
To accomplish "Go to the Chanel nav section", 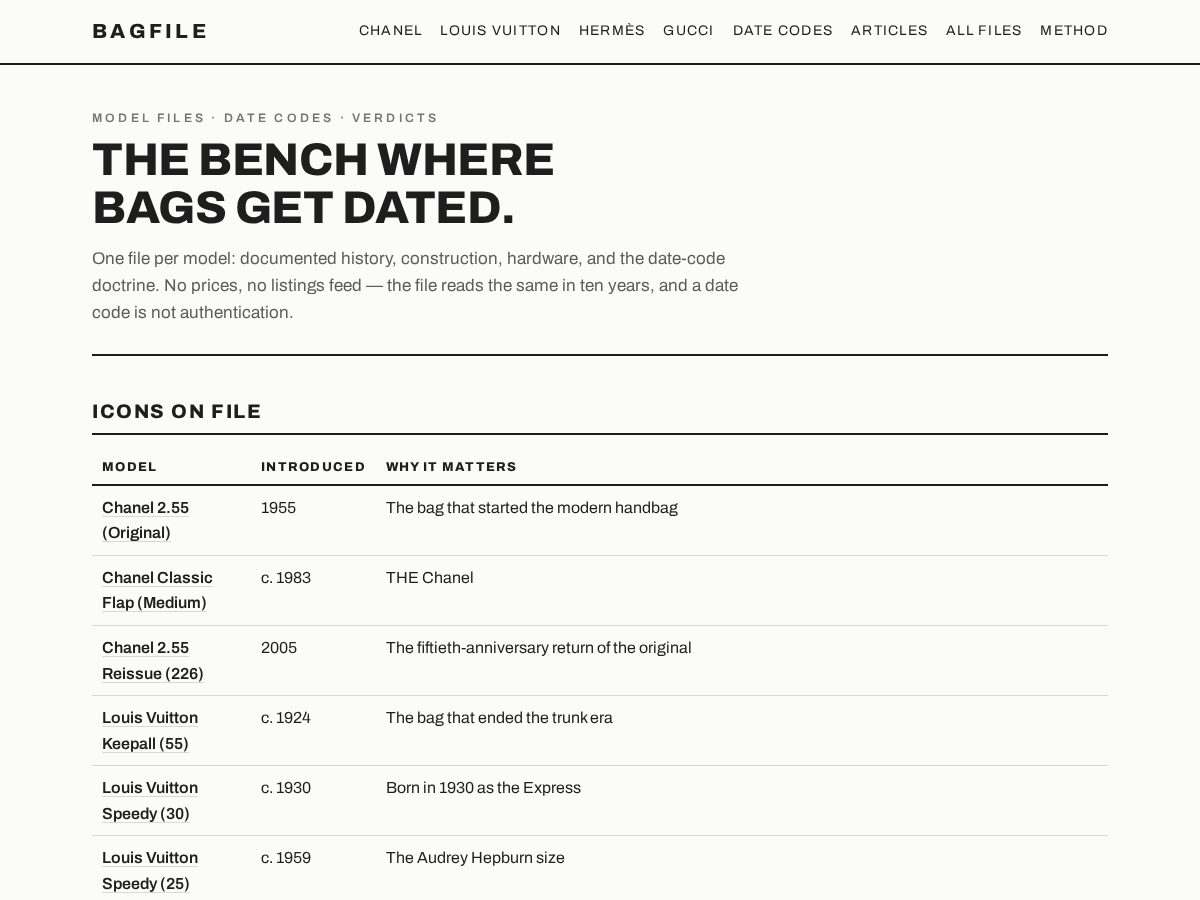I will click(x=390, y=31).
